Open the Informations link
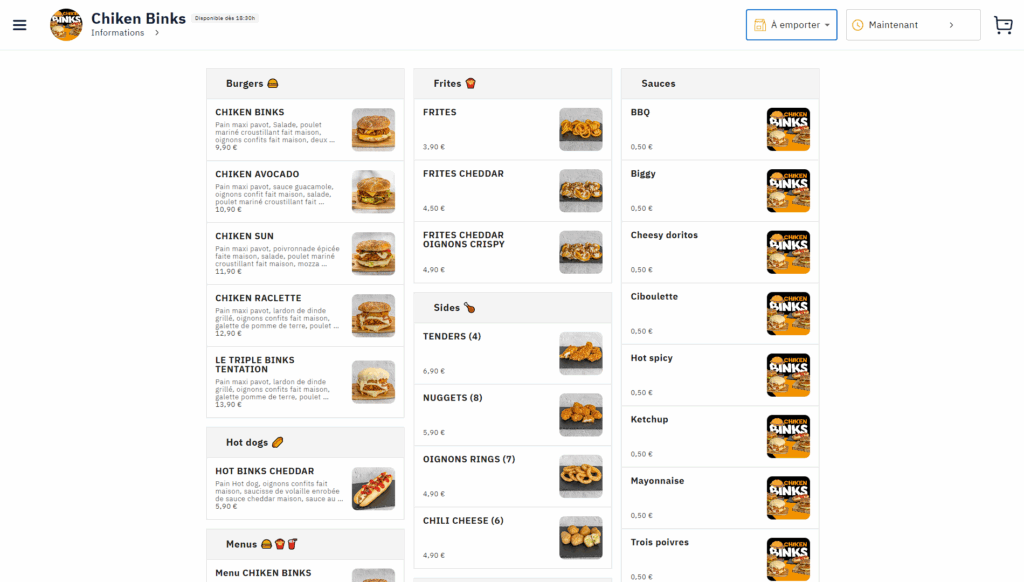The width and height of the screenshot is (1024, 582). [118, 33]
